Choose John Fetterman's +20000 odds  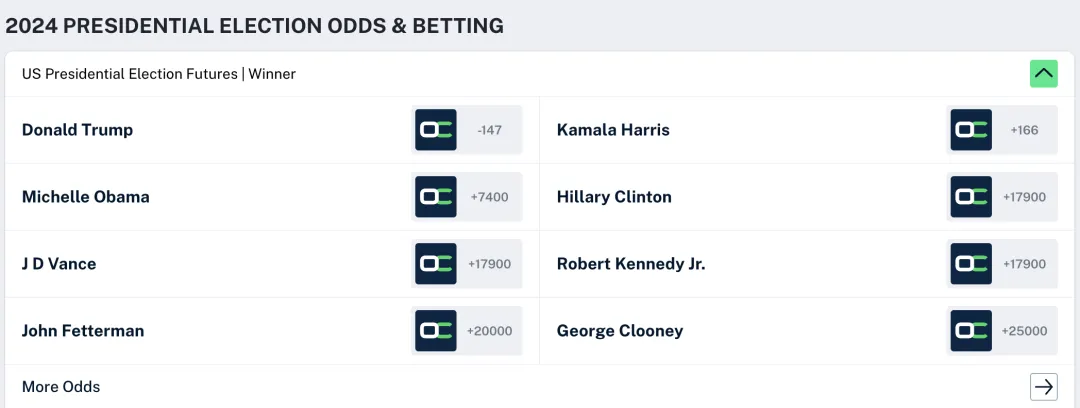click(490, 331)
